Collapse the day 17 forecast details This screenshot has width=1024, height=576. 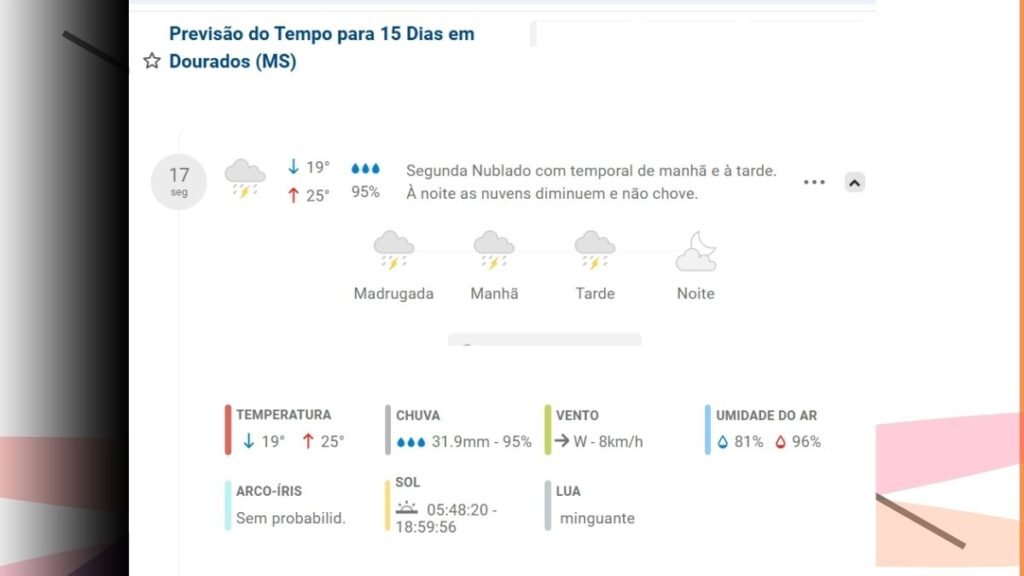pos(854,182)
